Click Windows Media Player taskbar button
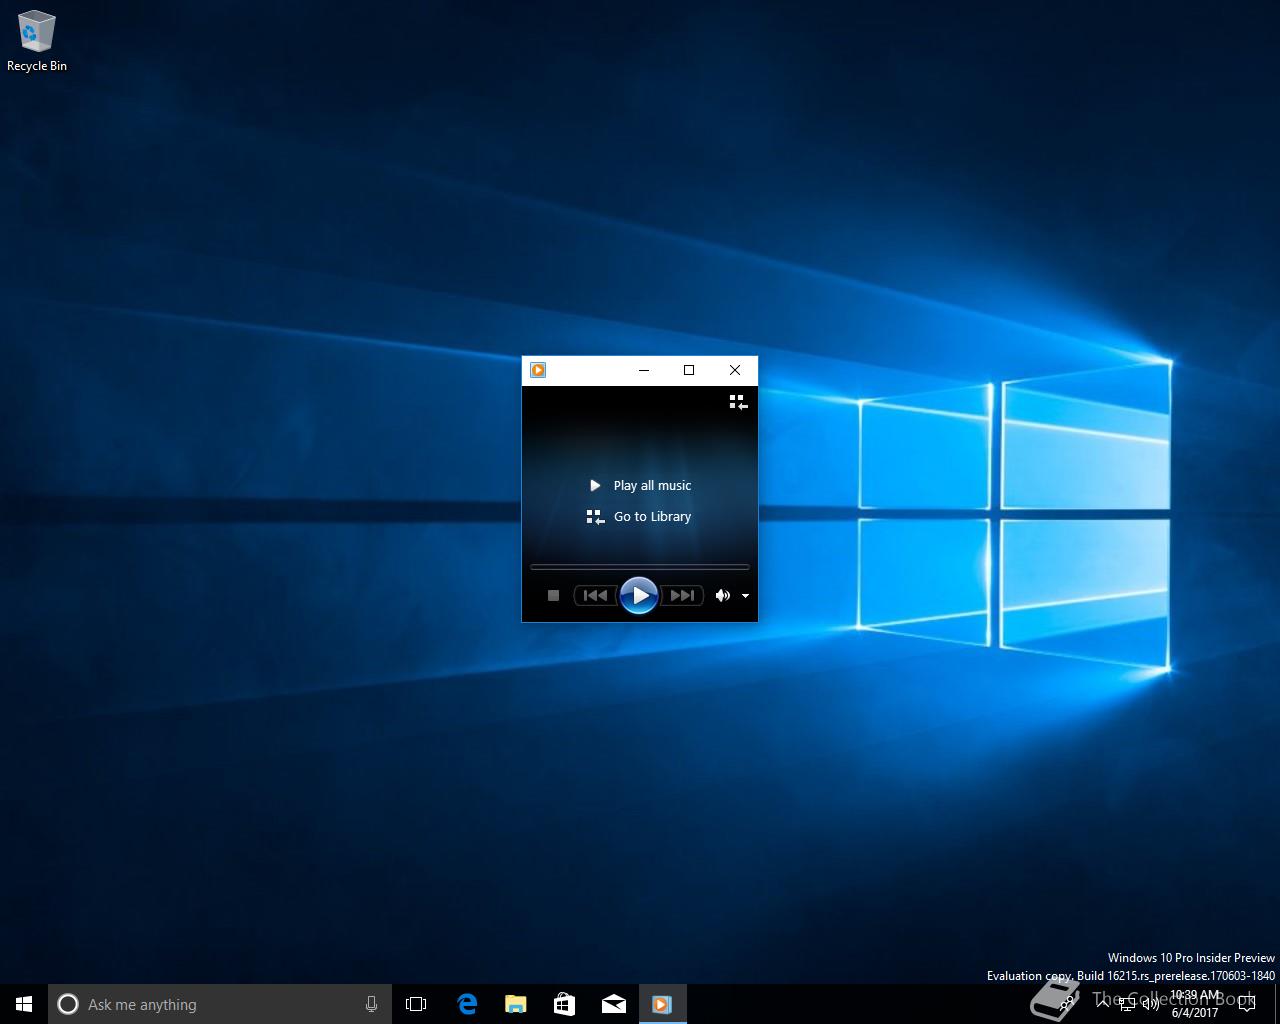 pos(662,1004)
